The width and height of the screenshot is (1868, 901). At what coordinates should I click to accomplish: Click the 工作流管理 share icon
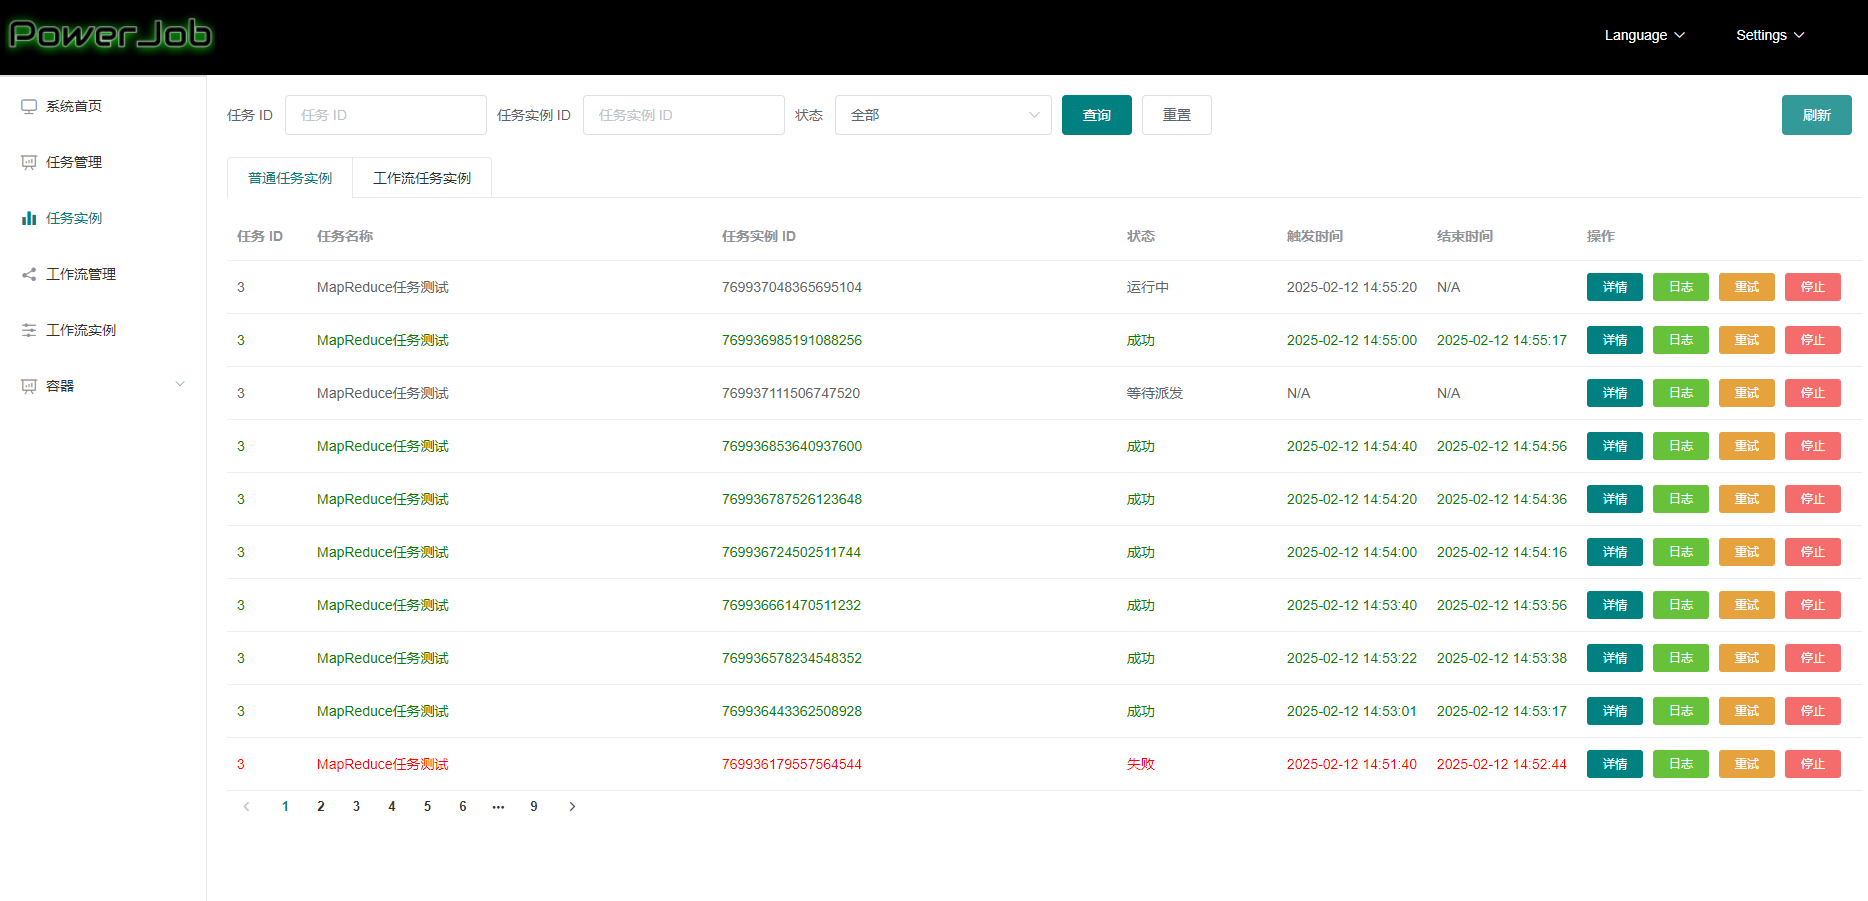[x=29, y=274]
